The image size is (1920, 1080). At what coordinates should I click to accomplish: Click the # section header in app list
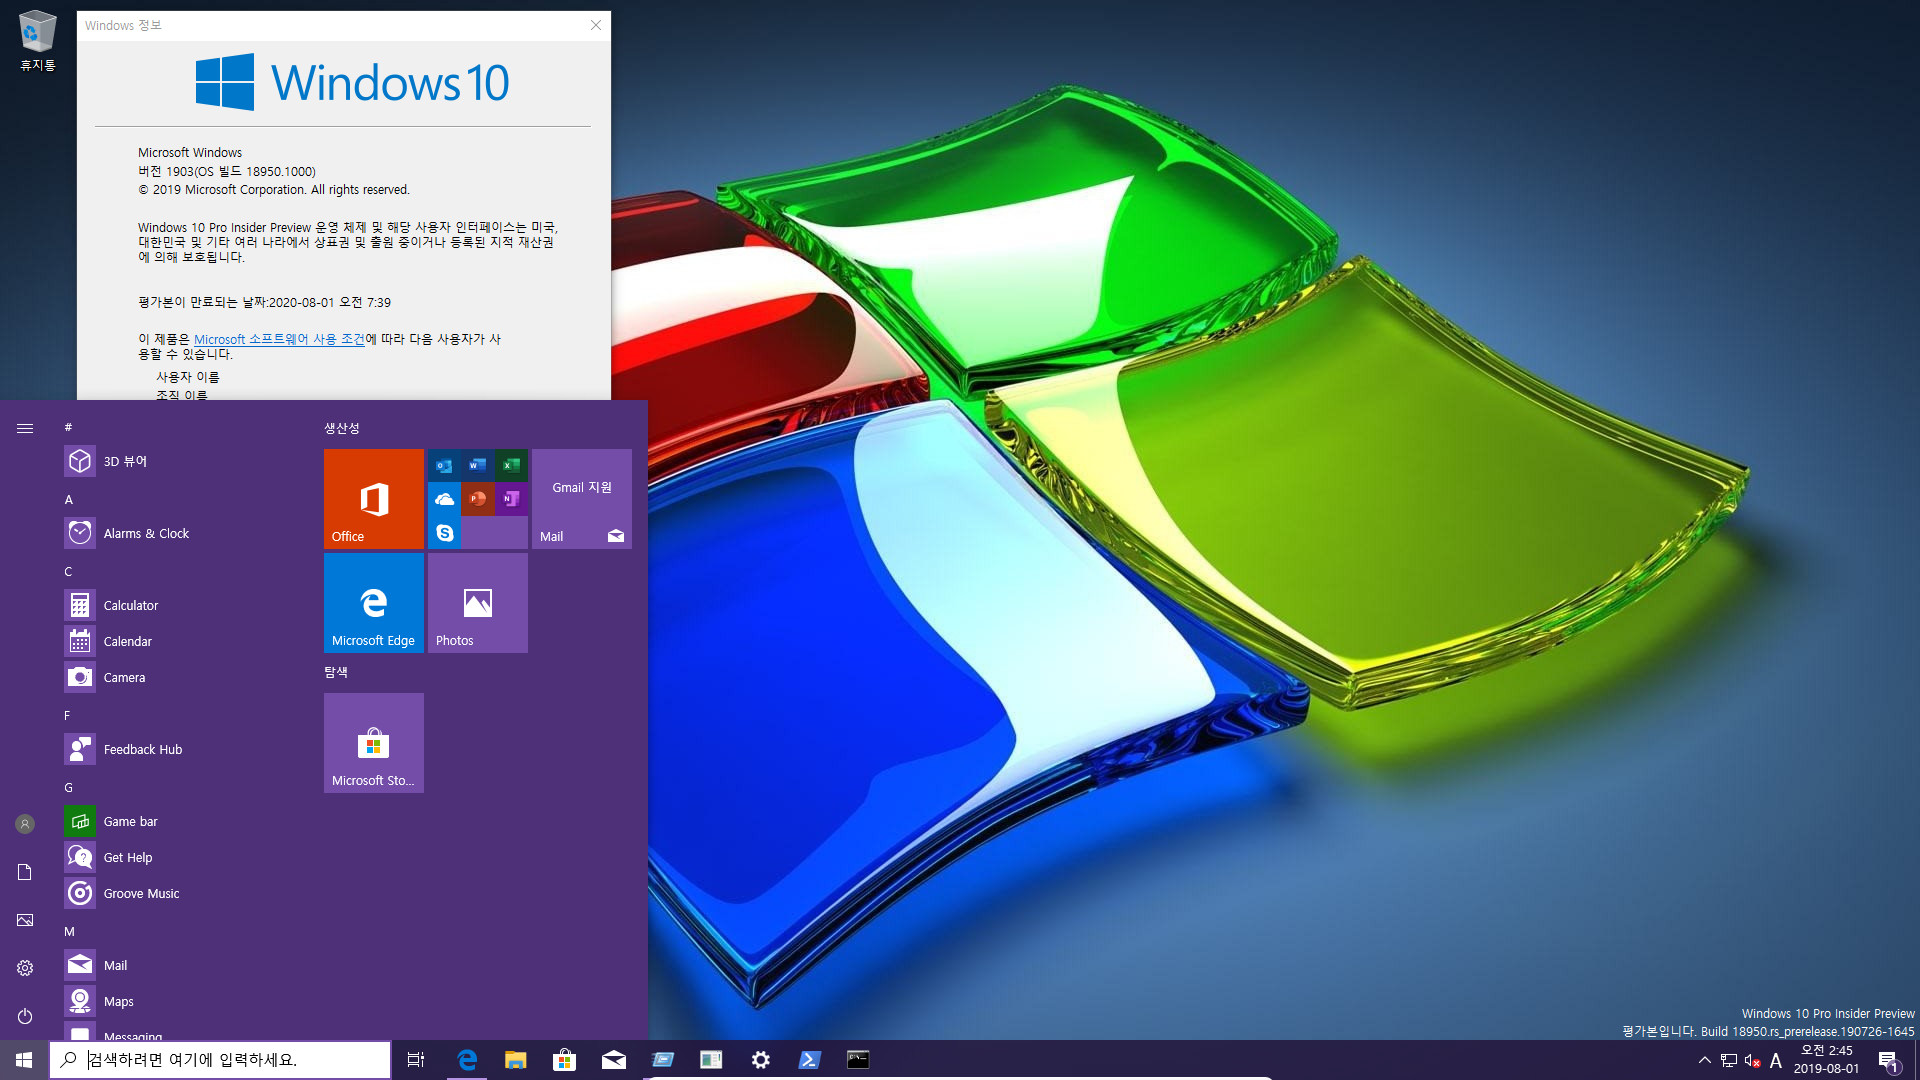pyautogui.click(x=68, y=427)
